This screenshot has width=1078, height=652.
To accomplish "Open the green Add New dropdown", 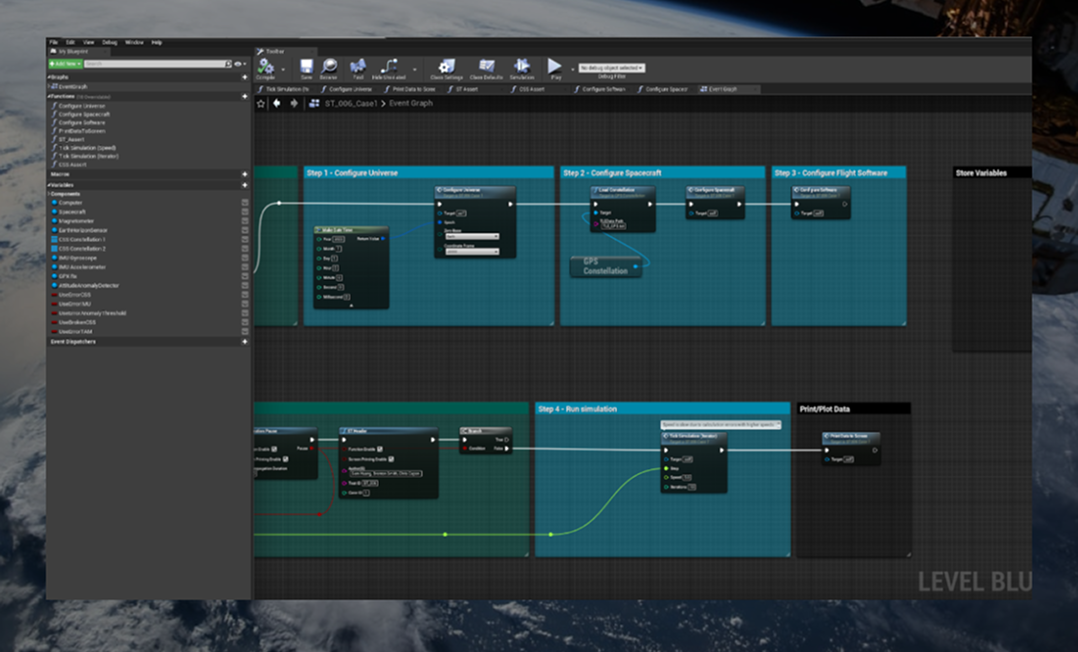I will pos(66,64).
